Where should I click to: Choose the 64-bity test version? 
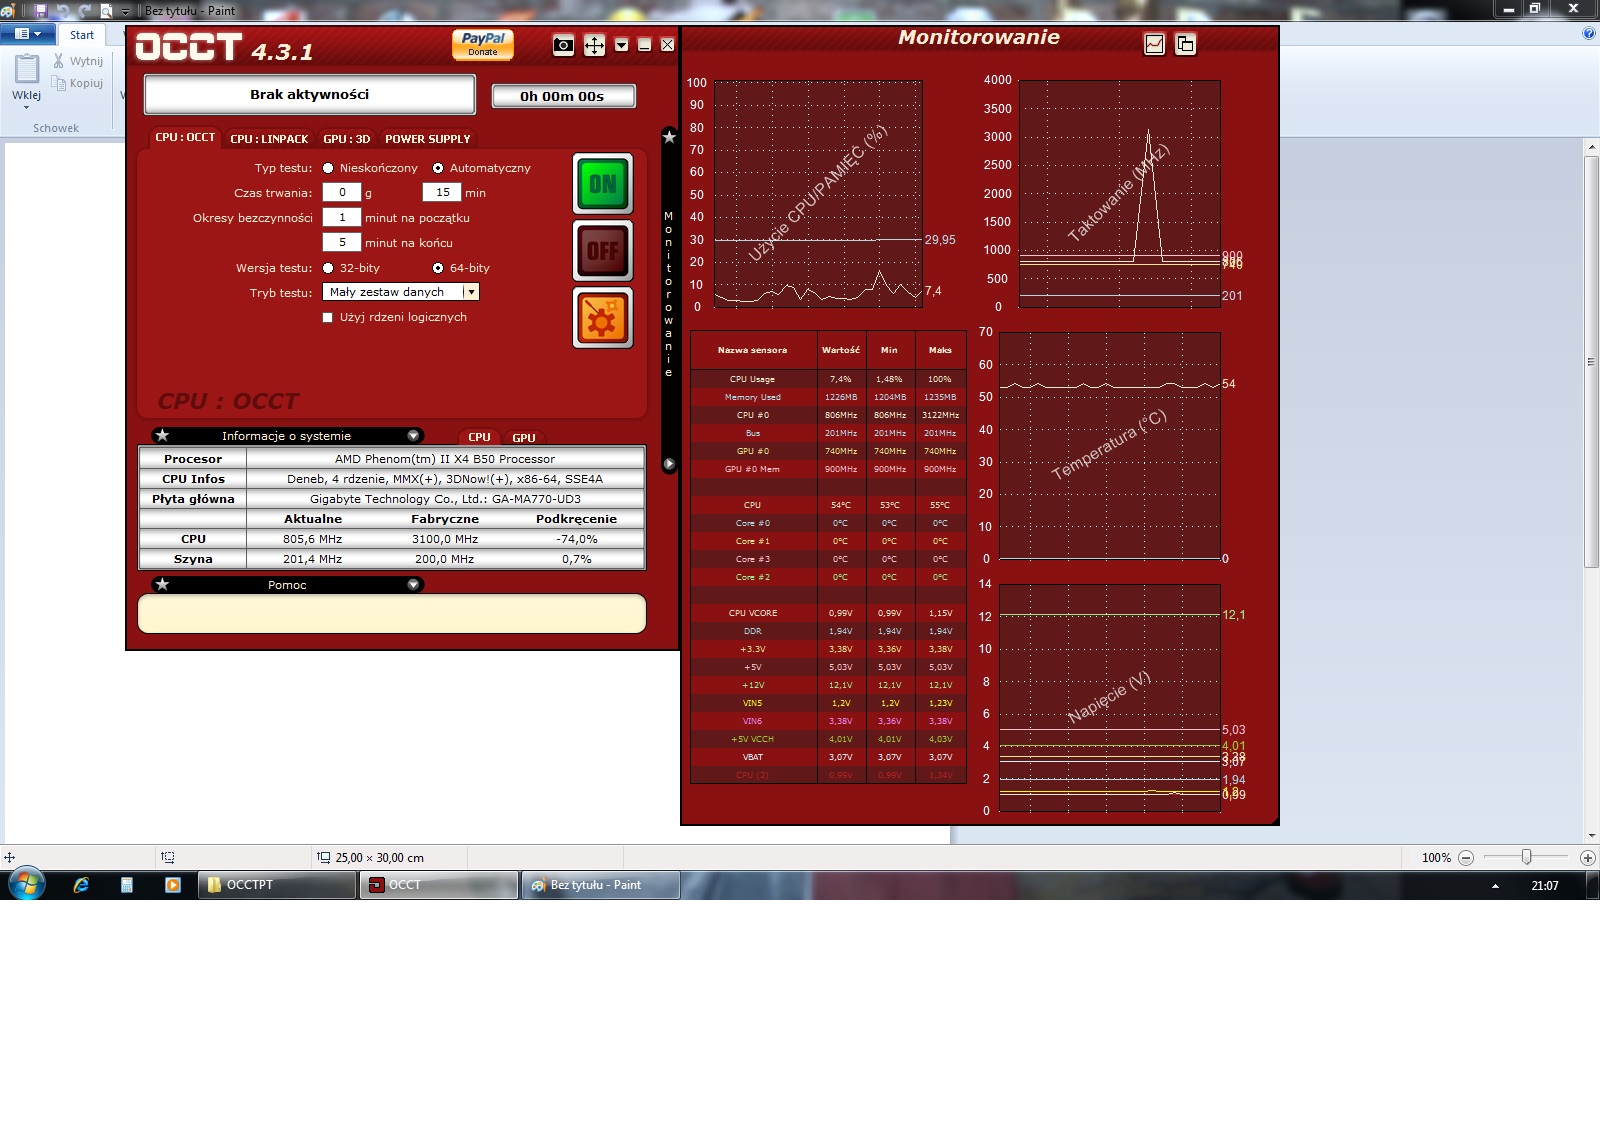point(438,268)
